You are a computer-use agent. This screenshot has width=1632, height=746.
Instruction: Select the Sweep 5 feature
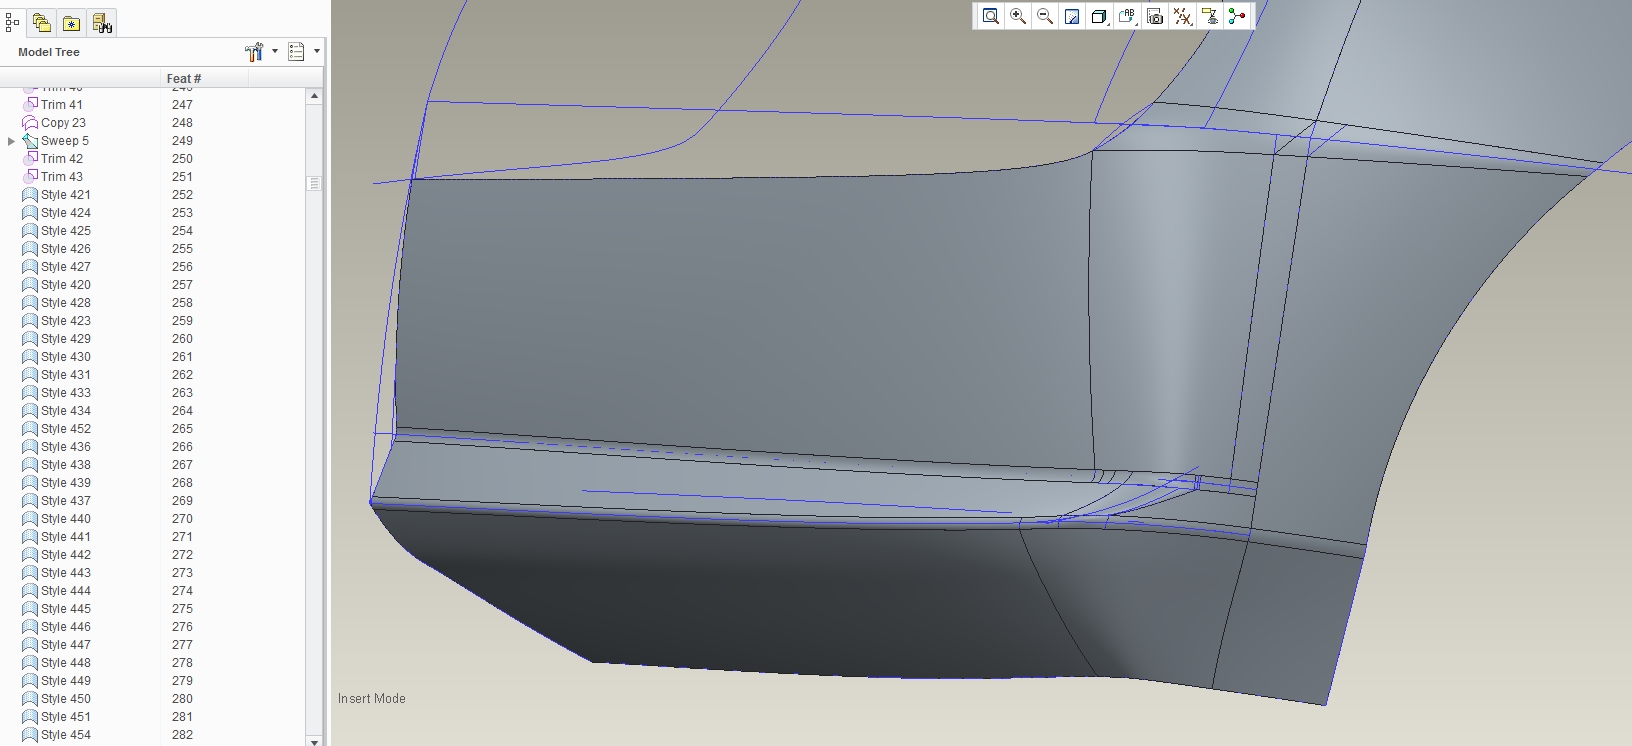65,141
